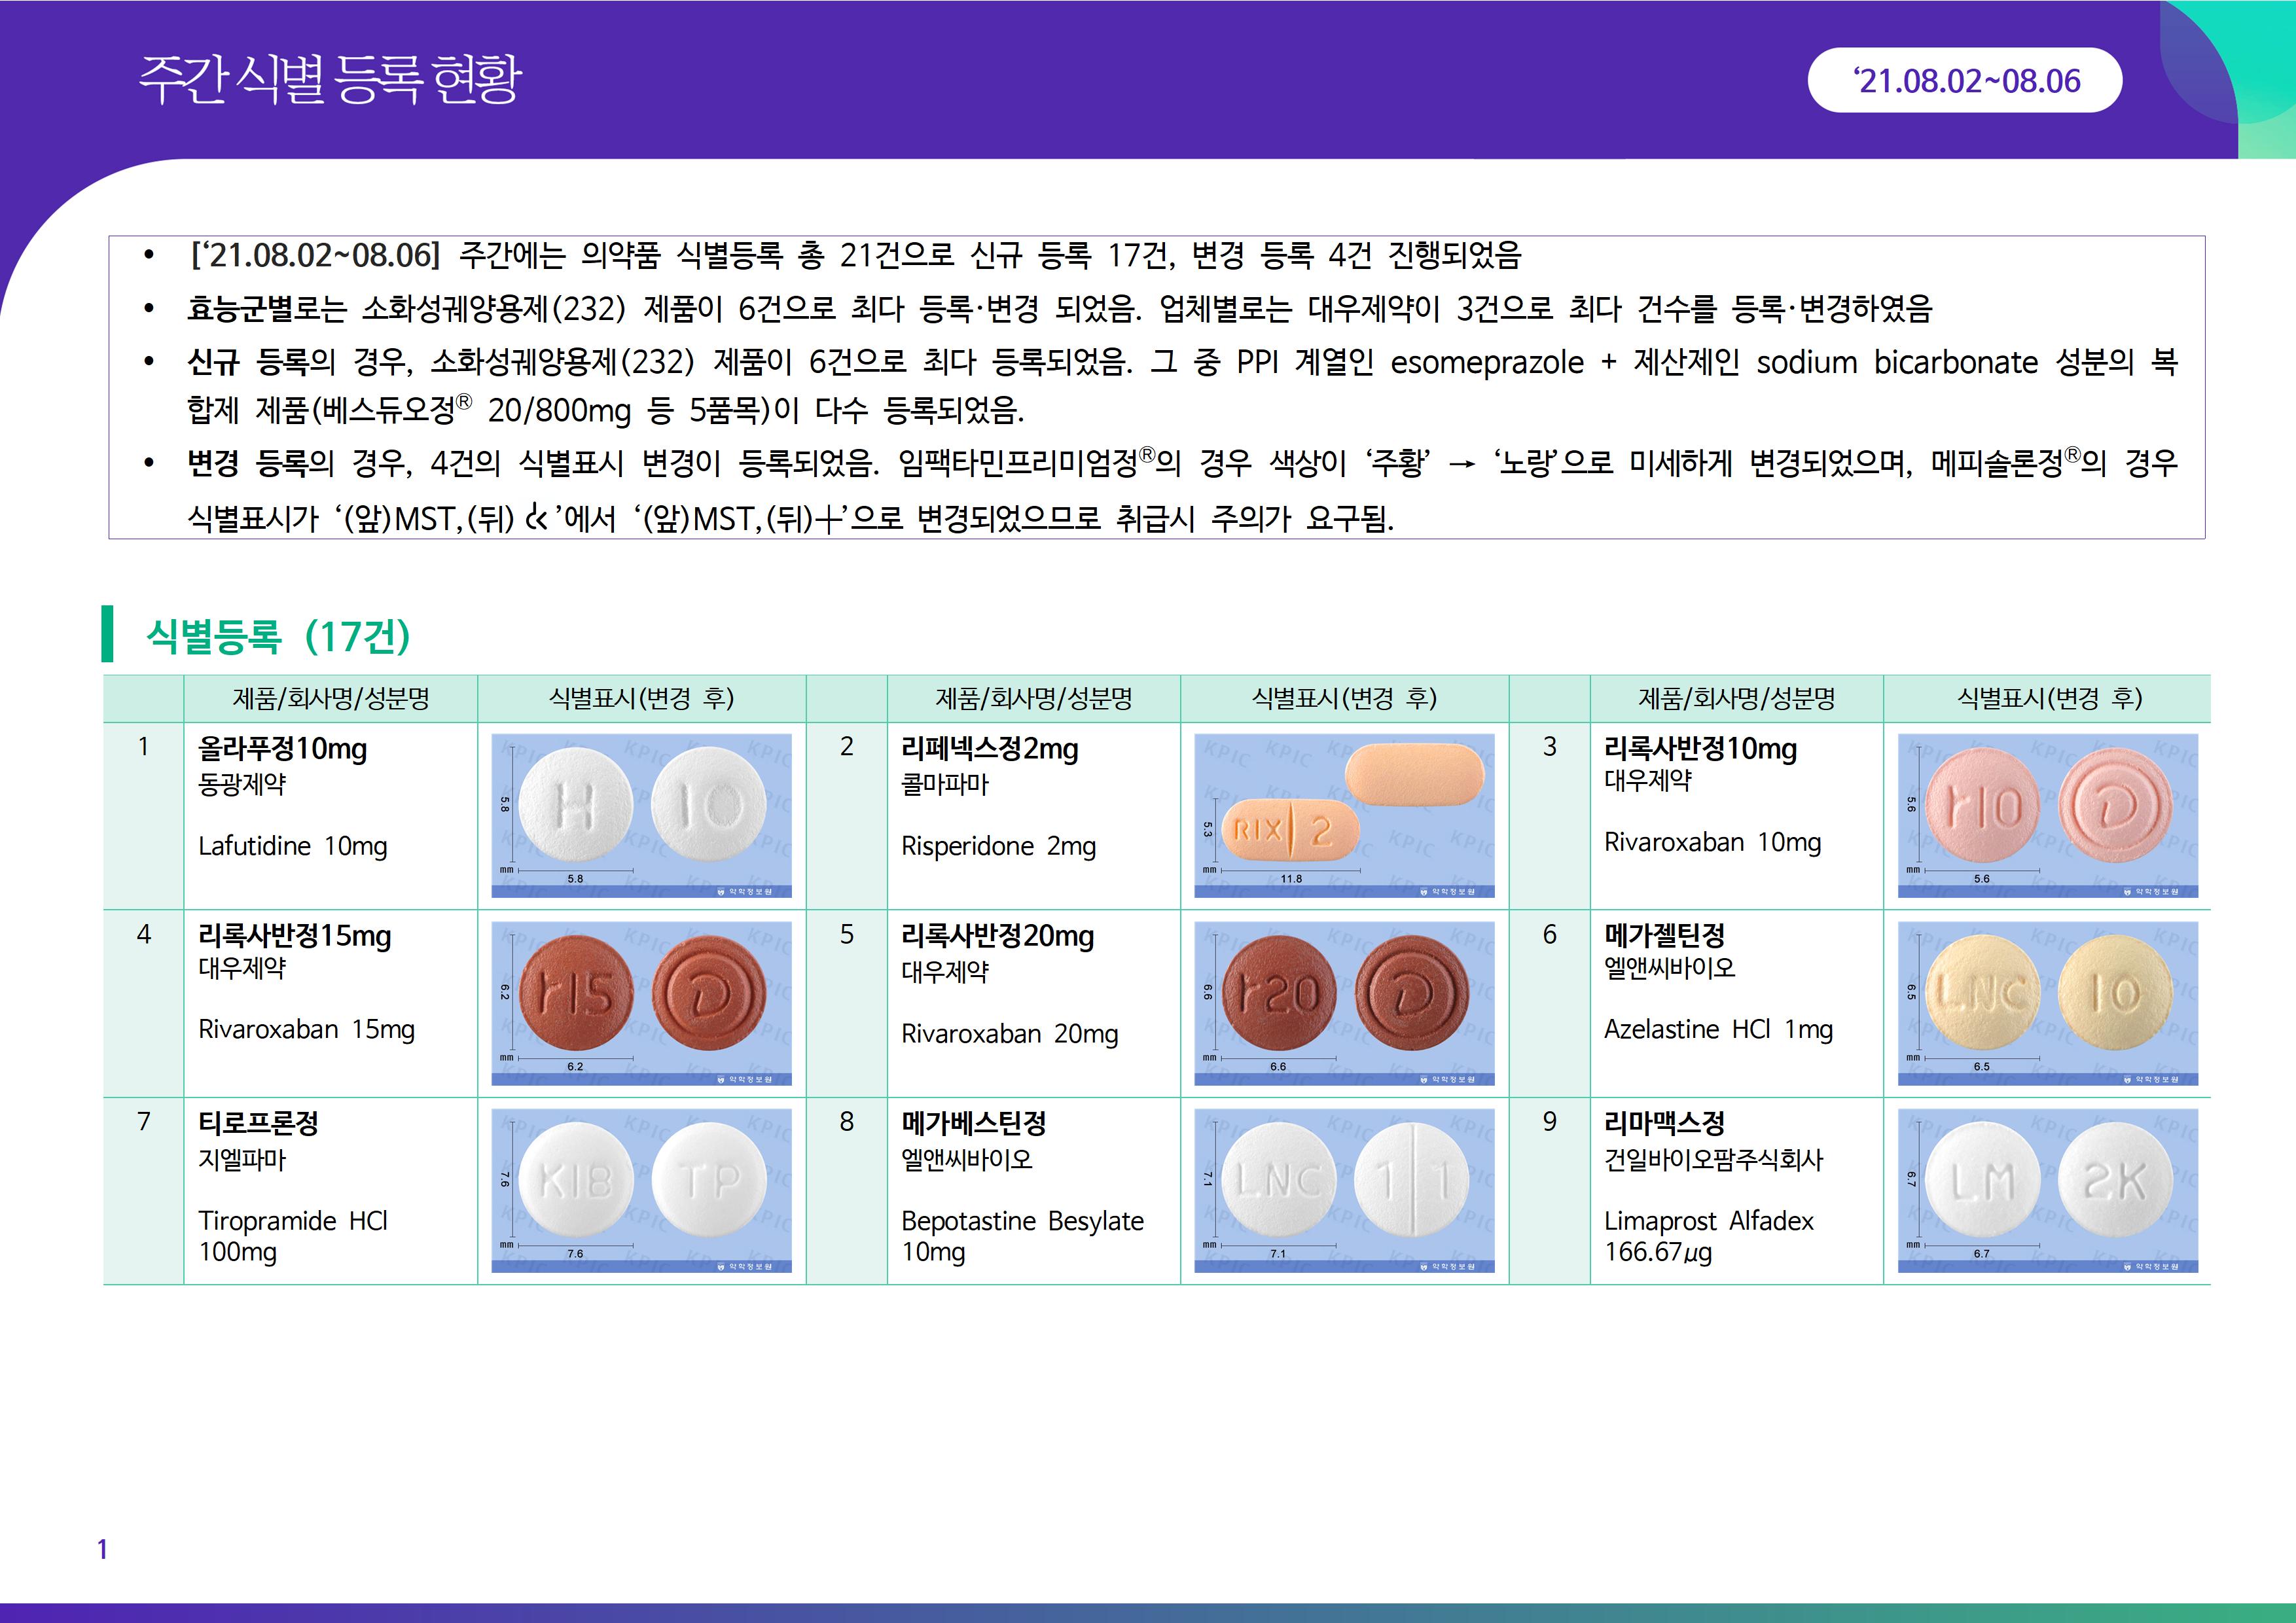Click the date range badge '21.08.02~08.06
This screenshot has width=2296, height=1623.
coord(1965,81)
